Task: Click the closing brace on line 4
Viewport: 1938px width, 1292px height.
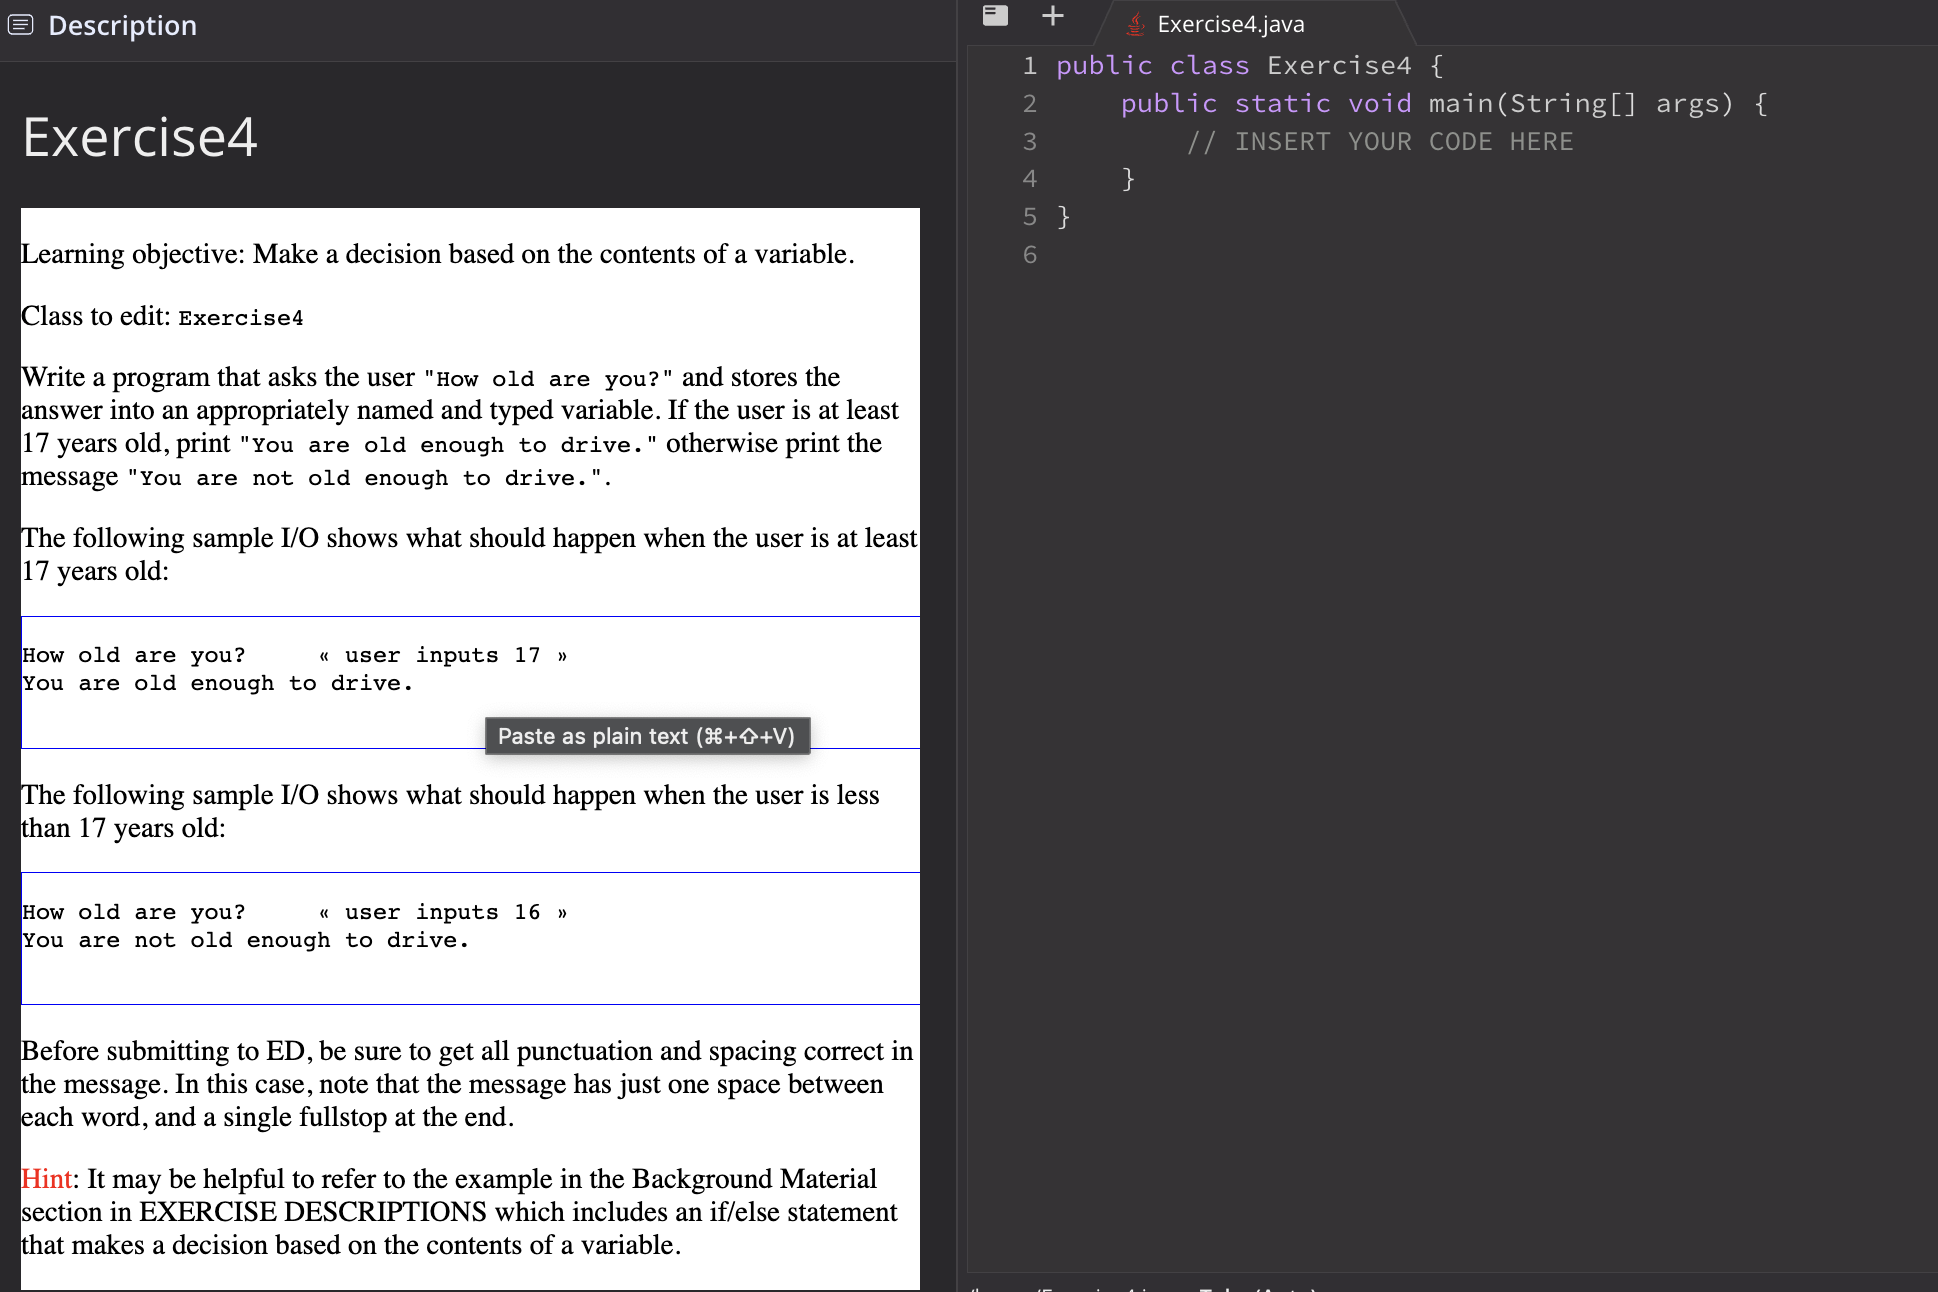Action: point(1128,179)
